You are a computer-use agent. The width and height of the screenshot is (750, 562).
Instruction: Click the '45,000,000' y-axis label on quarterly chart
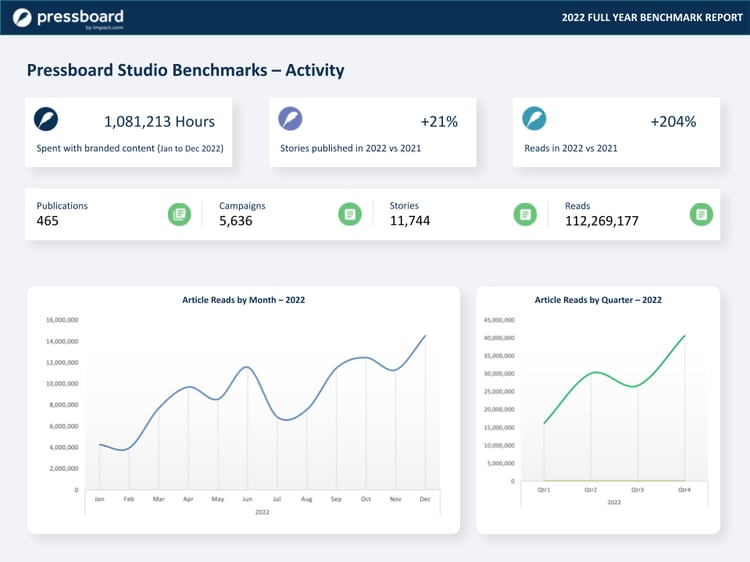(499, 320)
